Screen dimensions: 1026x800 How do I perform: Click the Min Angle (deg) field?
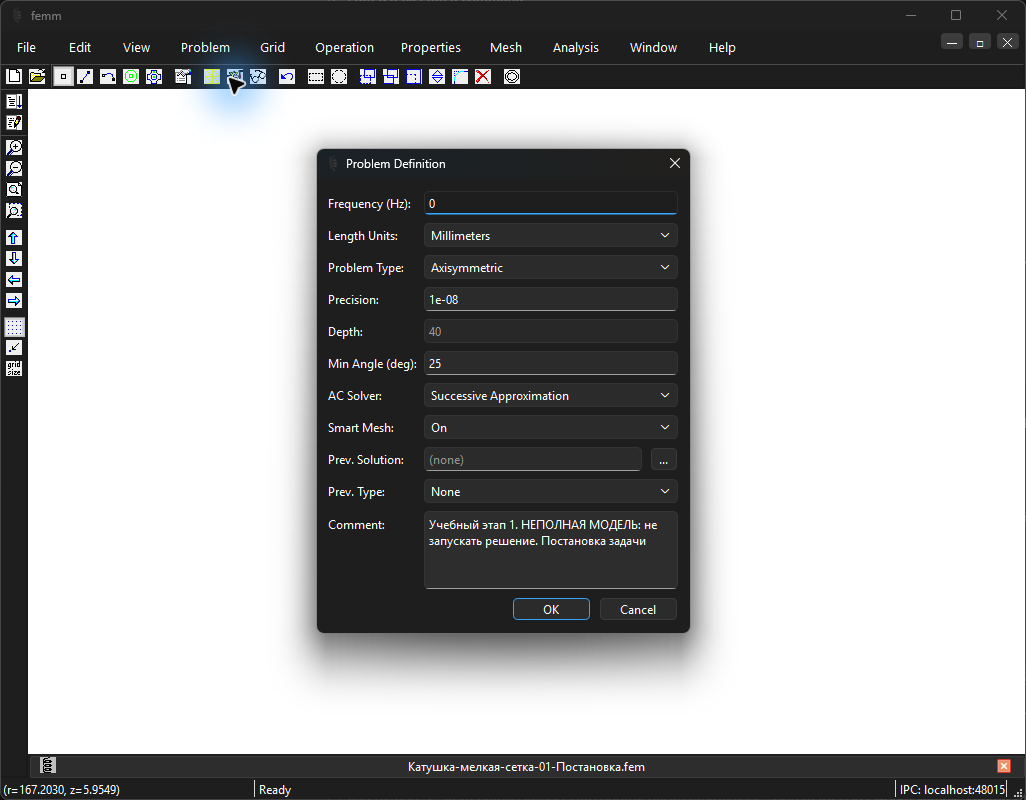tap(550, 364)
